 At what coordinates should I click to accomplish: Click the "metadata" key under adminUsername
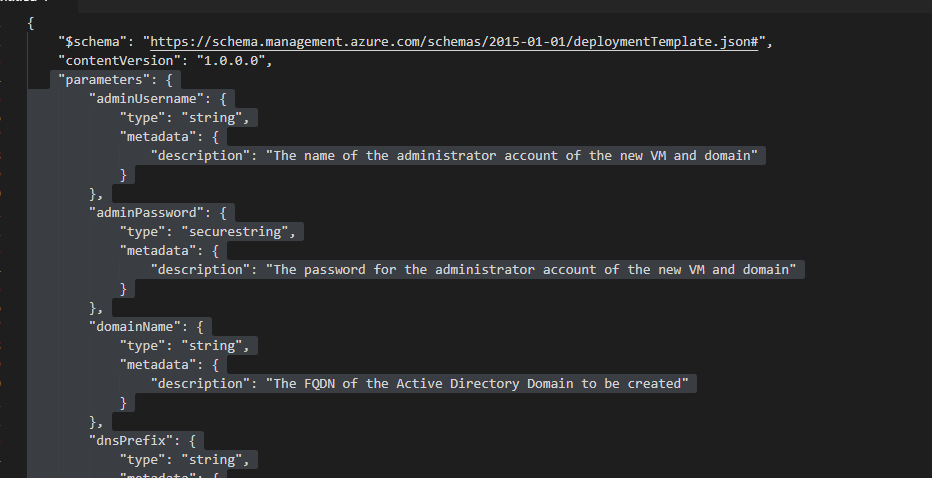[158, 137]
